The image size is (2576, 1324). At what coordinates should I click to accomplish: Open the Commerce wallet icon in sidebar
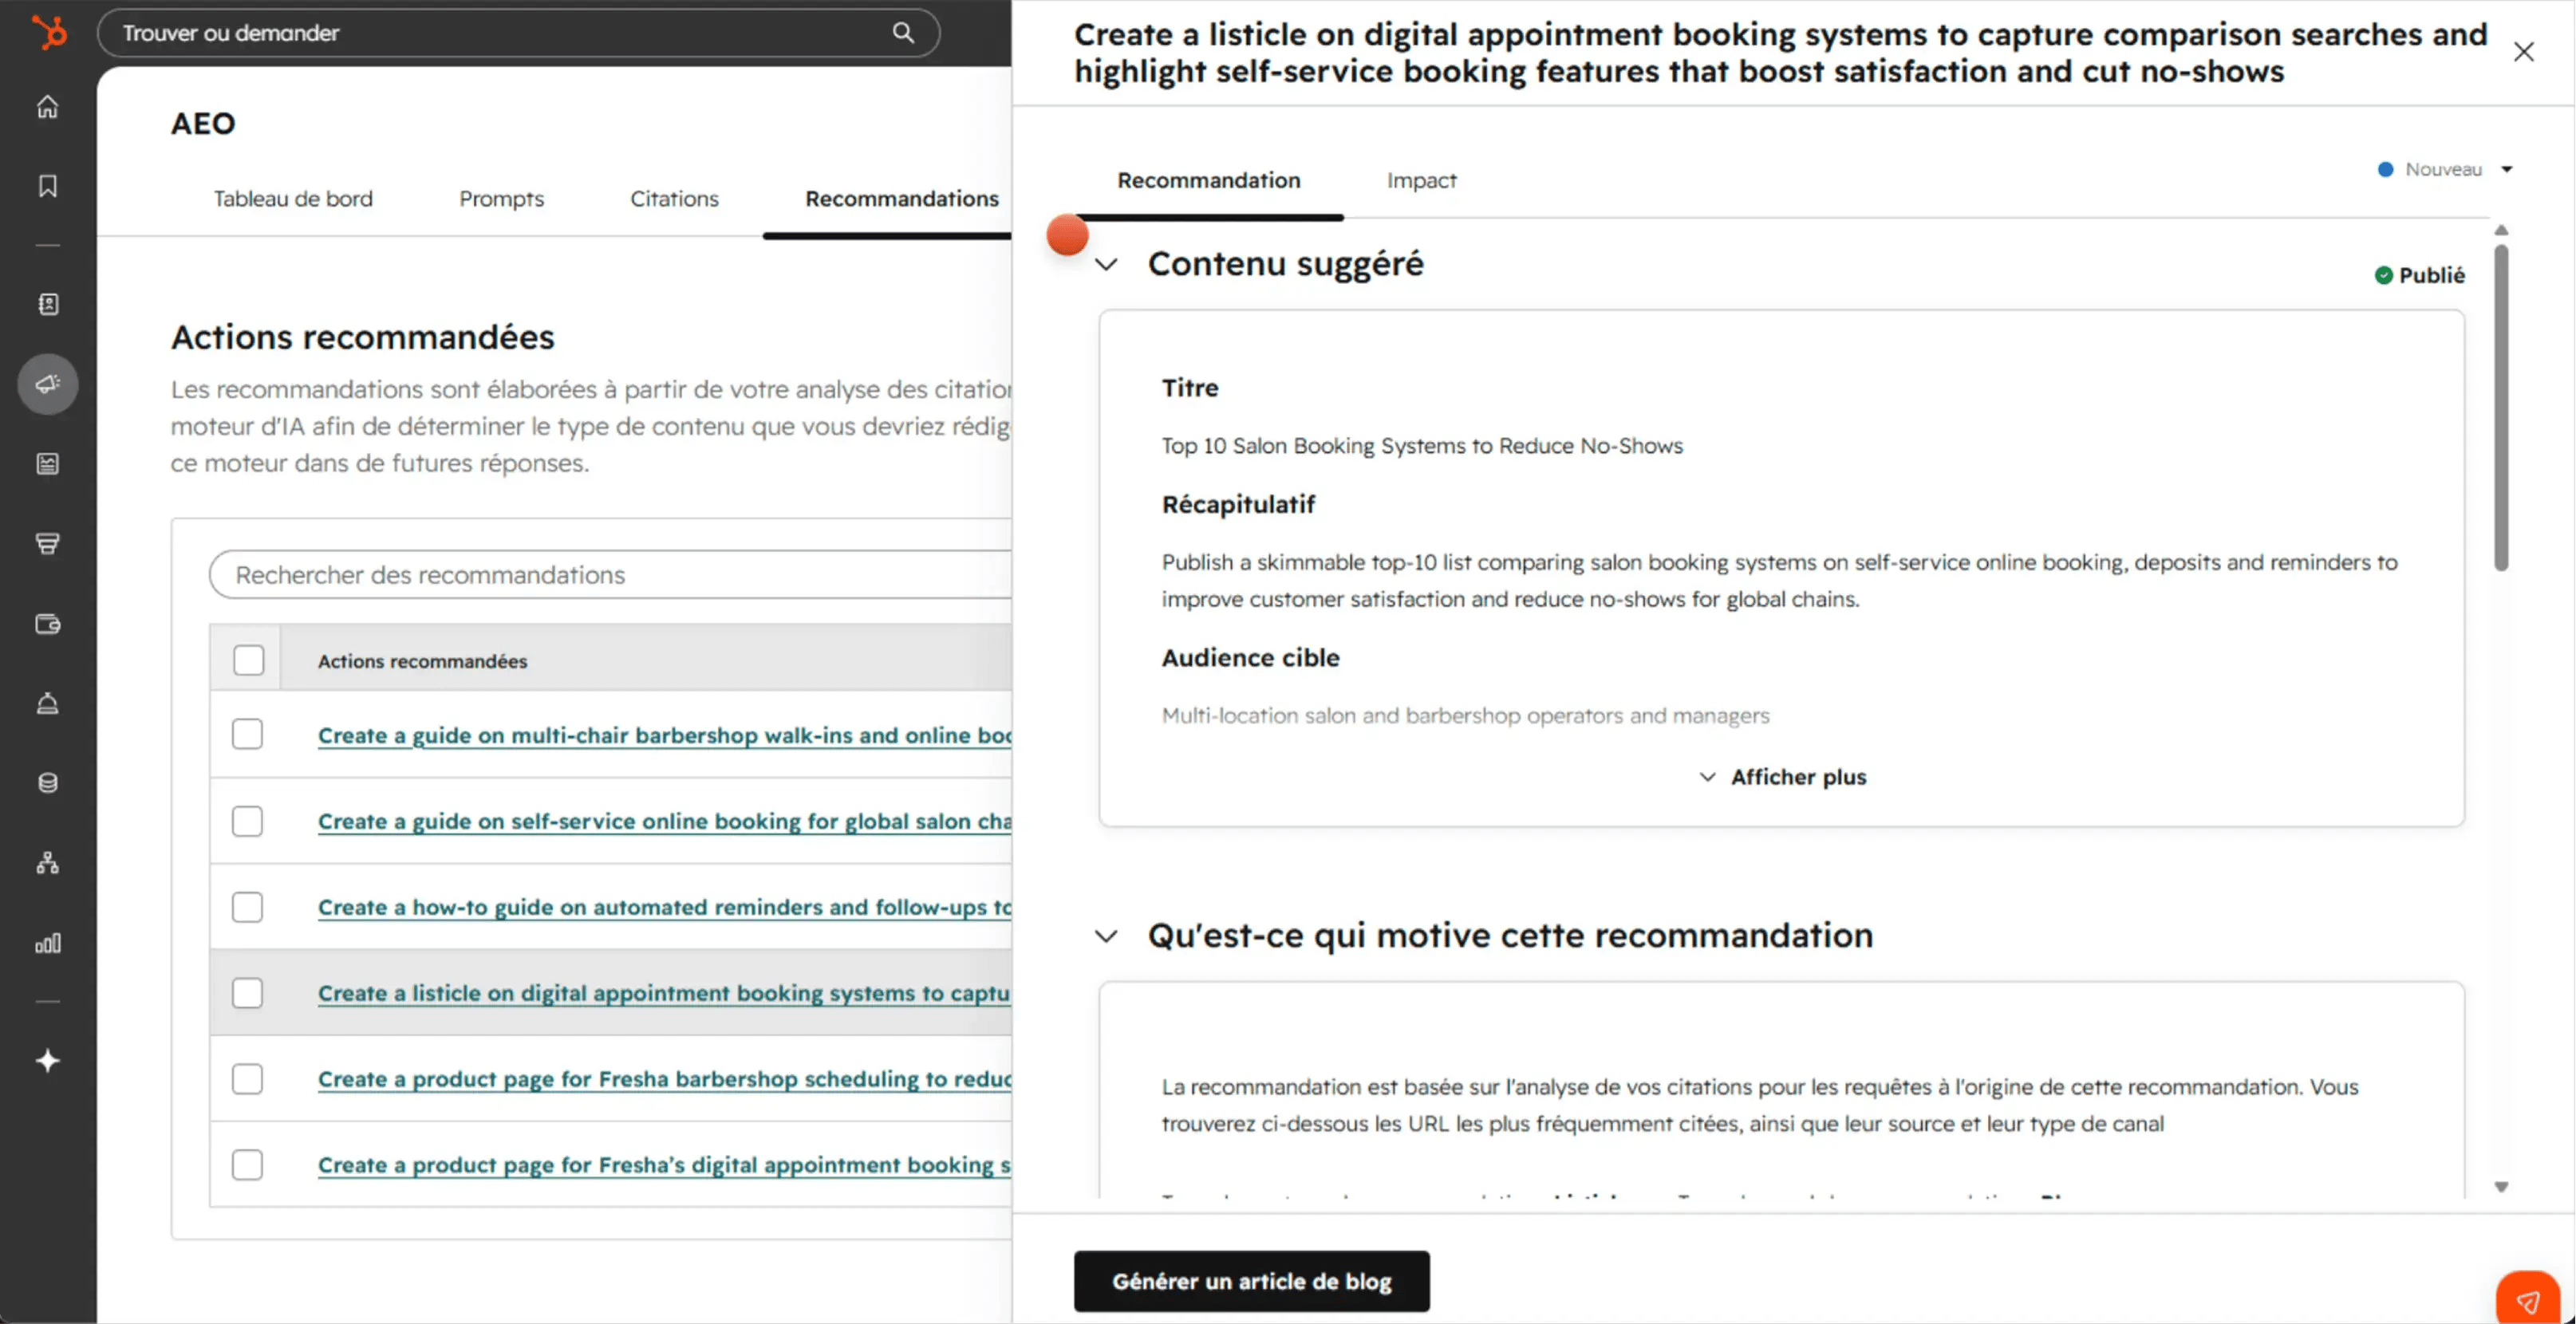click(47, 624)
